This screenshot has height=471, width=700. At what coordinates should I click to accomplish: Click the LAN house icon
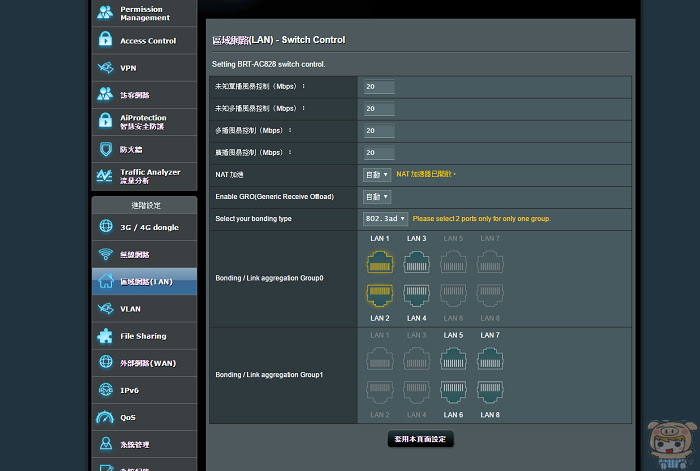(106, 281)
